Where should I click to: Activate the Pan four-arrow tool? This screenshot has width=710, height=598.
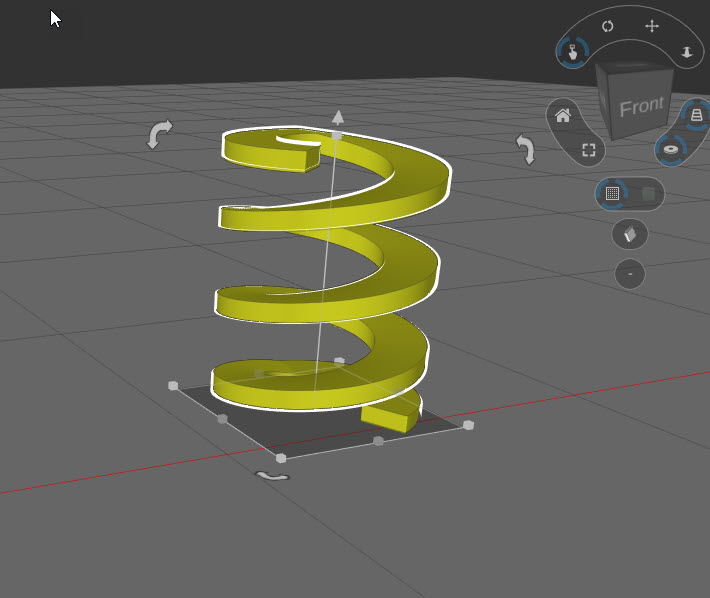[652, 26]
